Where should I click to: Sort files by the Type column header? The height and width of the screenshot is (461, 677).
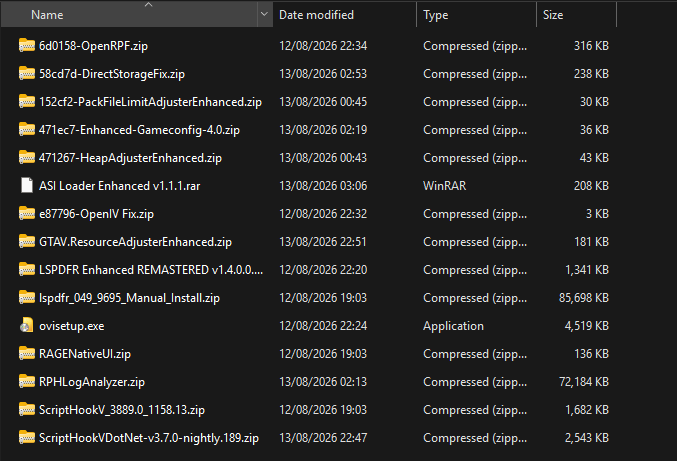tap(436, 15)
